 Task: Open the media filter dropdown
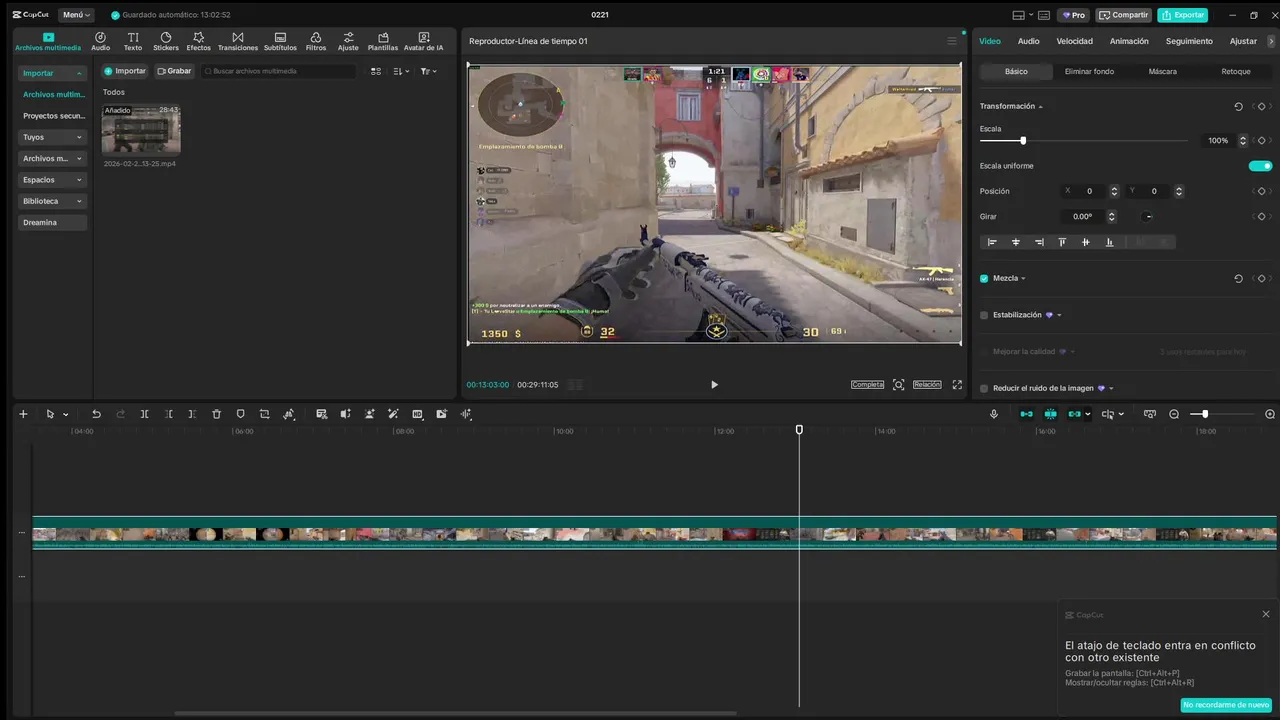click(x=428, y=71)
